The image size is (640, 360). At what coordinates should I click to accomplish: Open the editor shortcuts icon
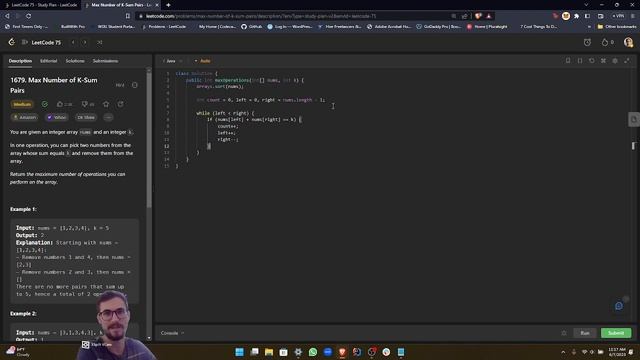click(x=603, y=61)
